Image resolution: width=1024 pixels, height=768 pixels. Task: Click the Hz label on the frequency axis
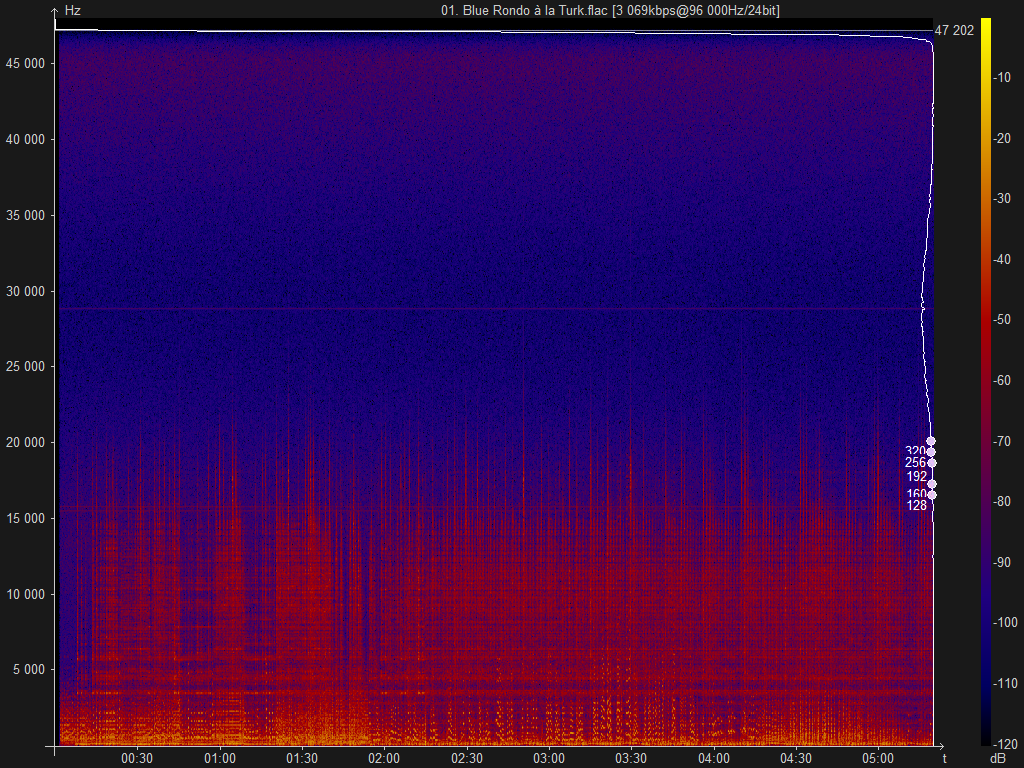pos(72,10)
